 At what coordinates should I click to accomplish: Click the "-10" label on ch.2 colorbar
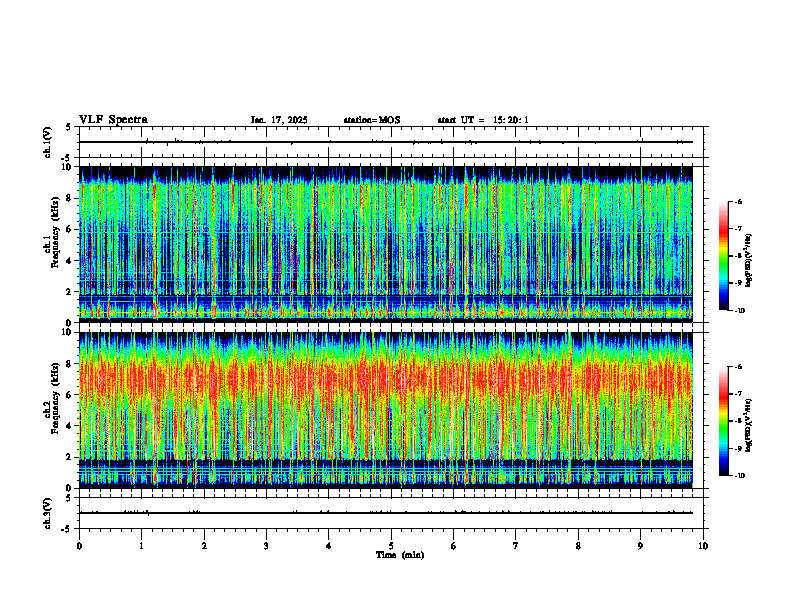pyautogui.click(x=739, y=476)
